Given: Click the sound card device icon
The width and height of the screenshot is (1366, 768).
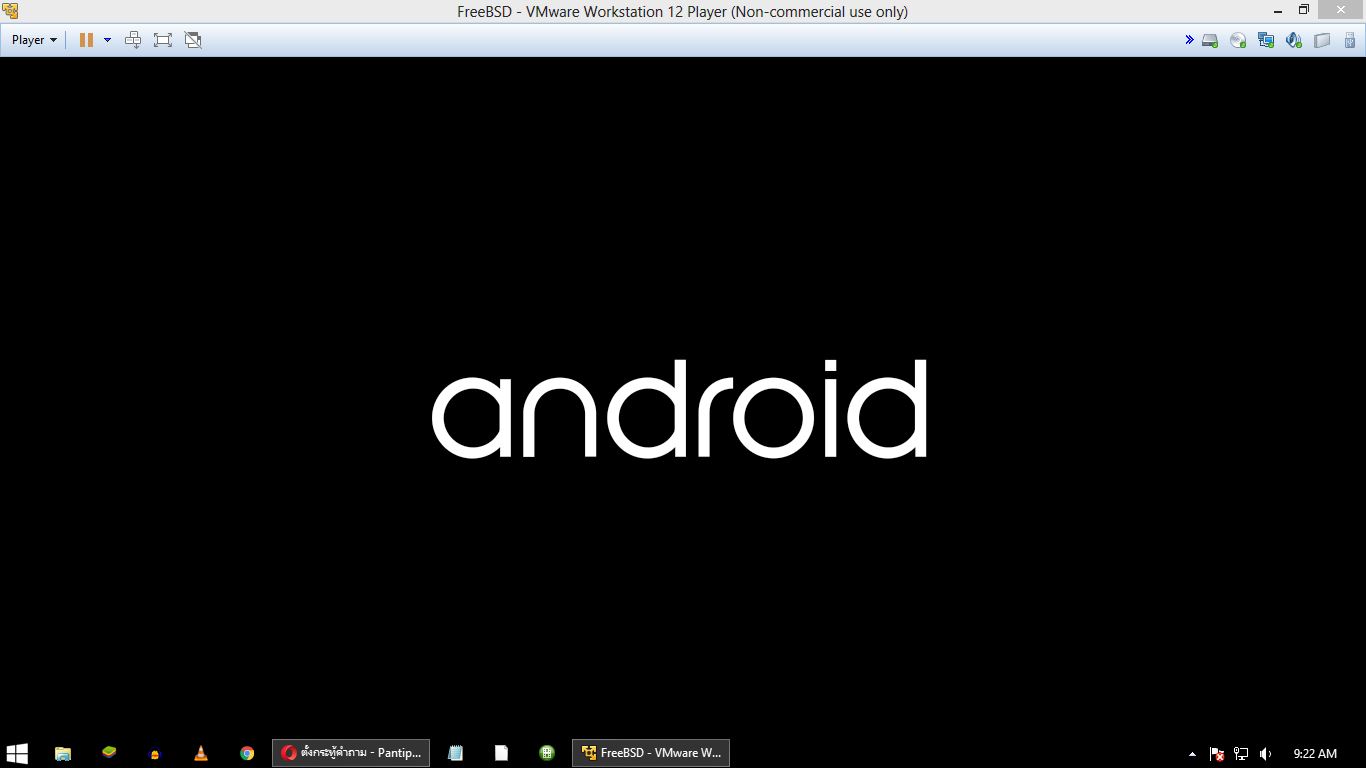Looking at the screenshot, I should [x=1294, y=41].
